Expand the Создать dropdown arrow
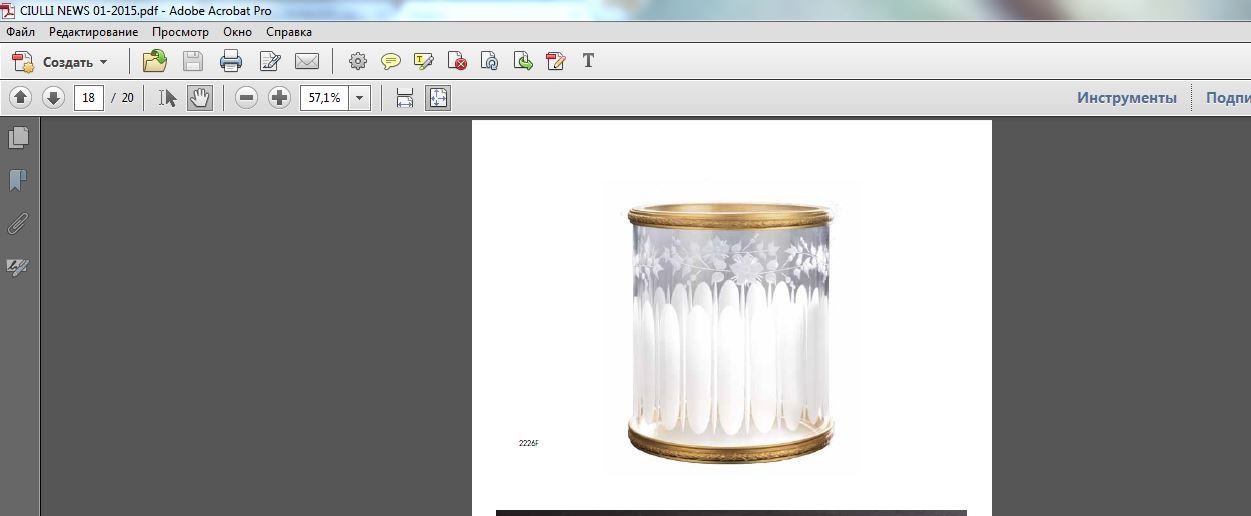1251x516 pixels. [x=103, y=62]
